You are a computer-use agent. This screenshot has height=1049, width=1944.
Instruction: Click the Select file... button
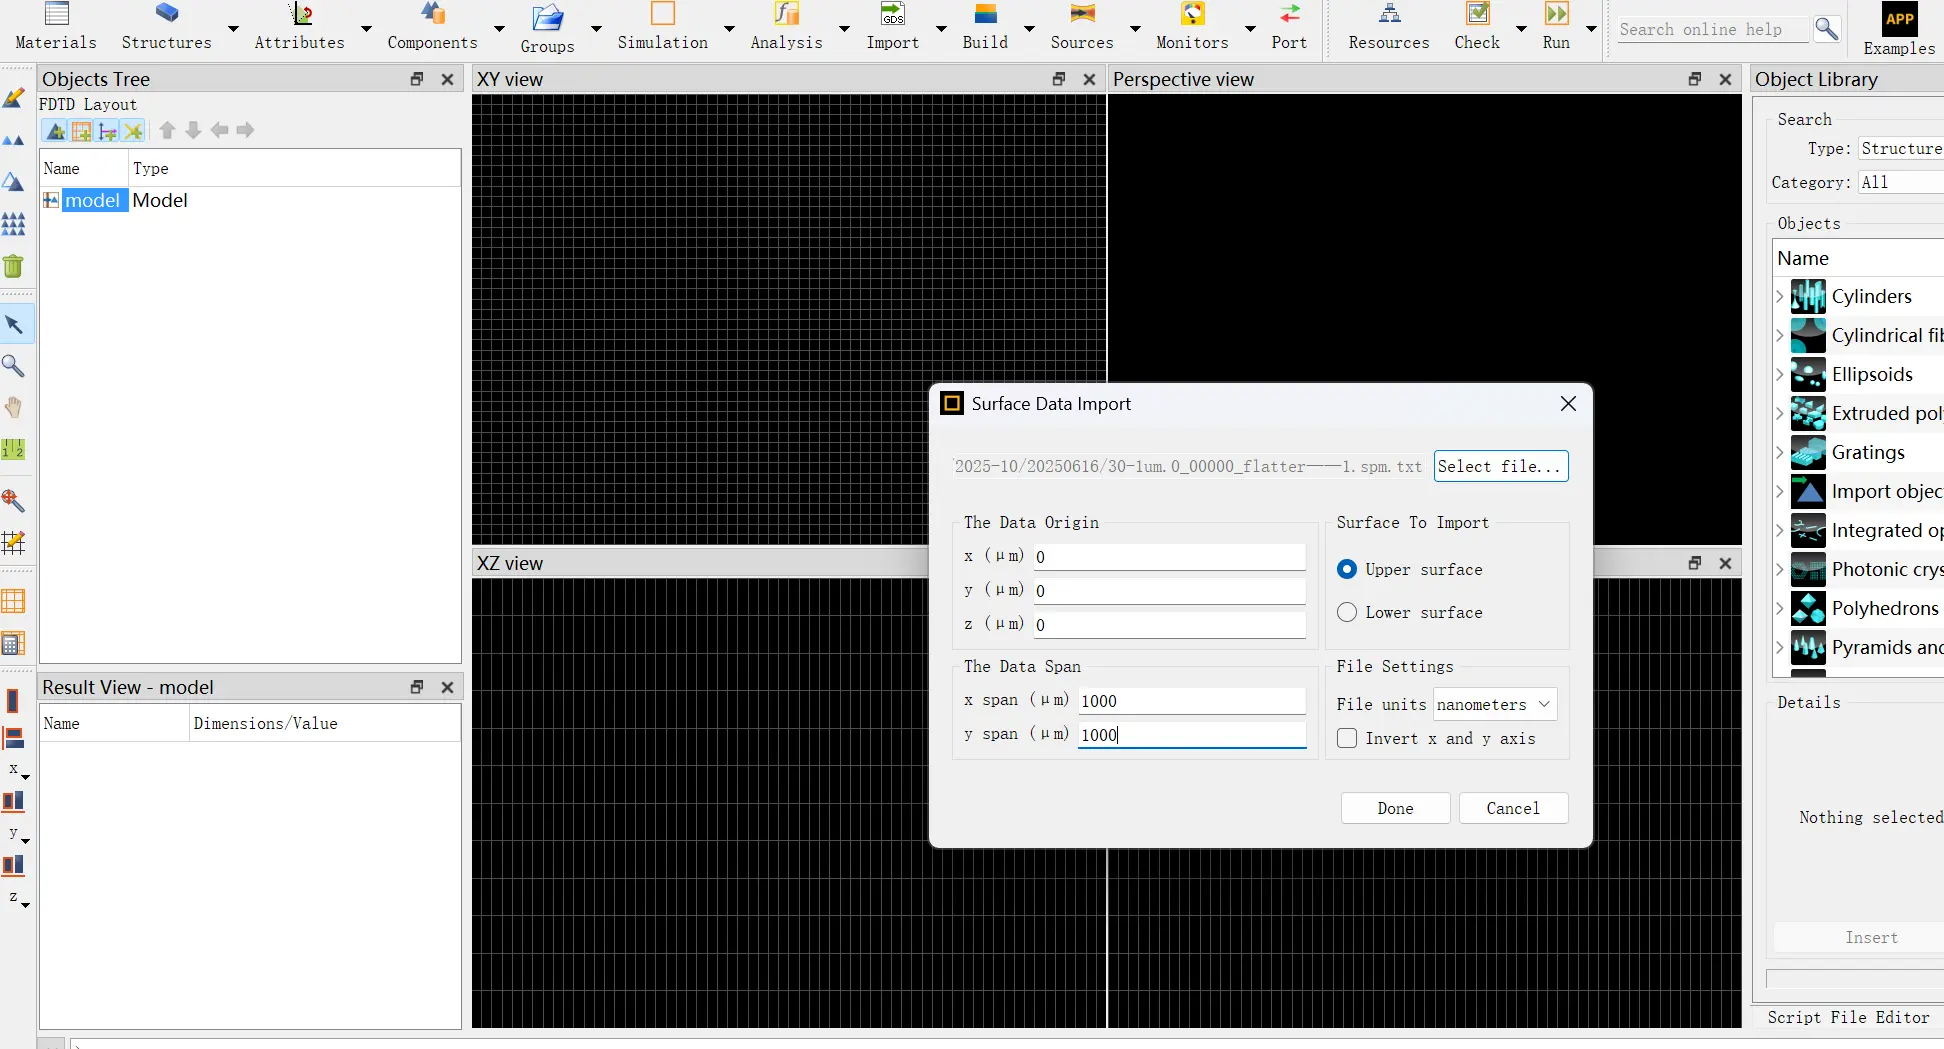(1500, 466)
